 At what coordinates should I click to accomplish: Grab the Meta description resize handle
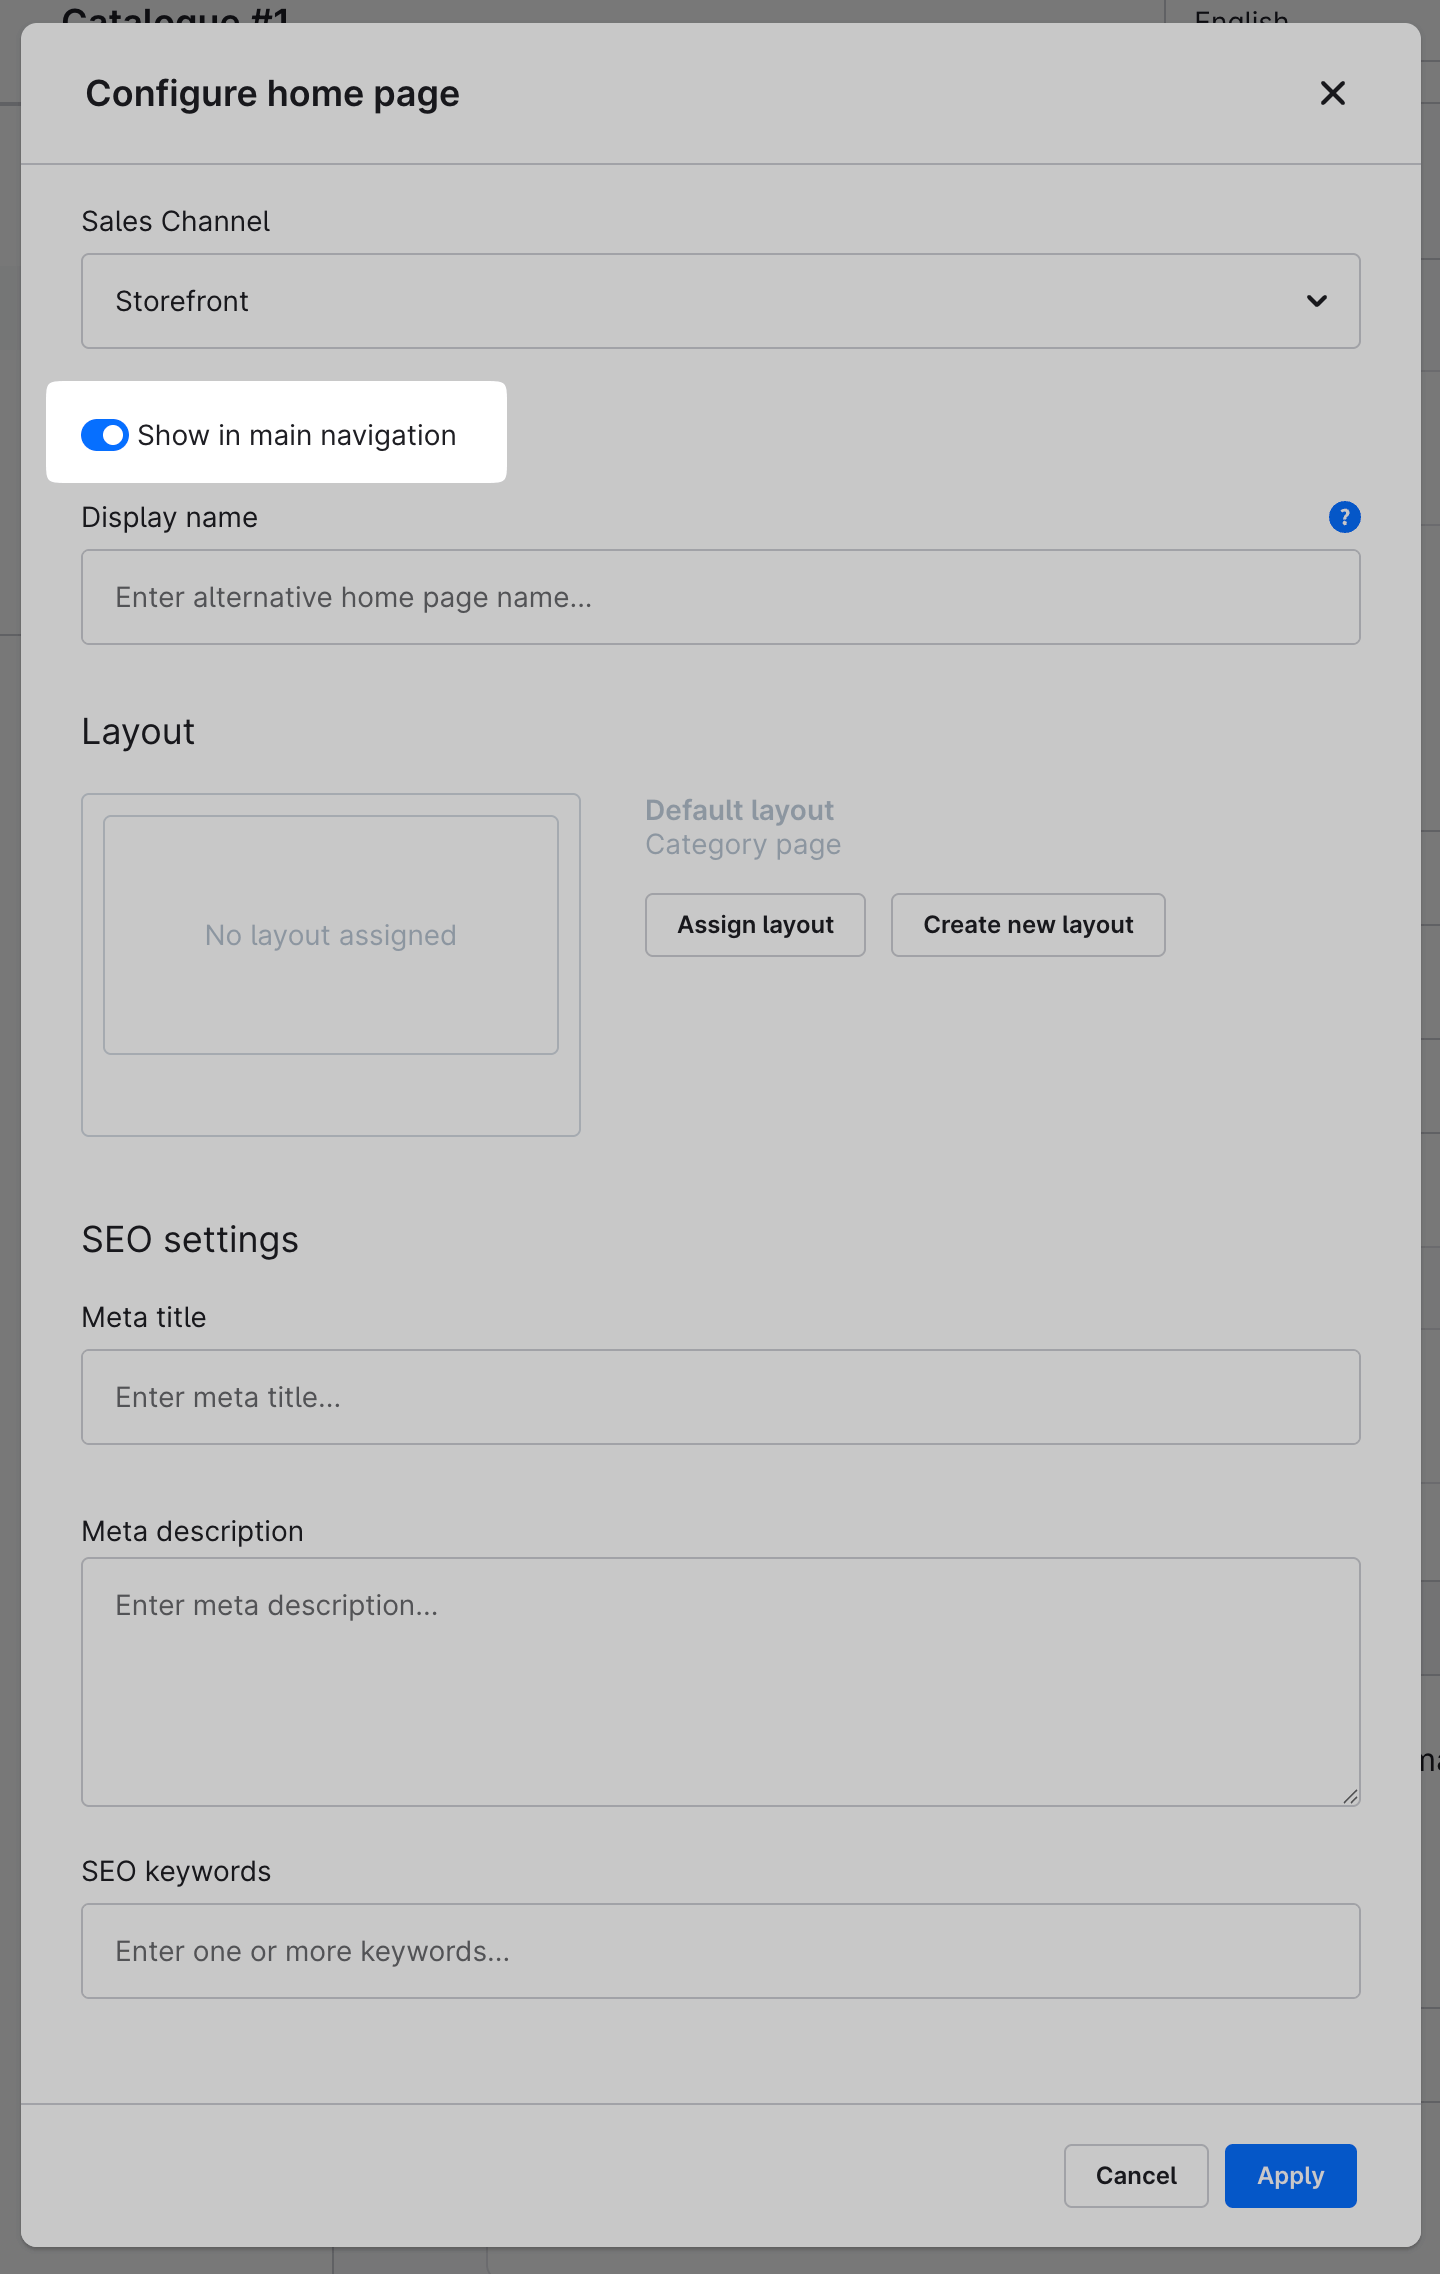tap(1350, 1796)
